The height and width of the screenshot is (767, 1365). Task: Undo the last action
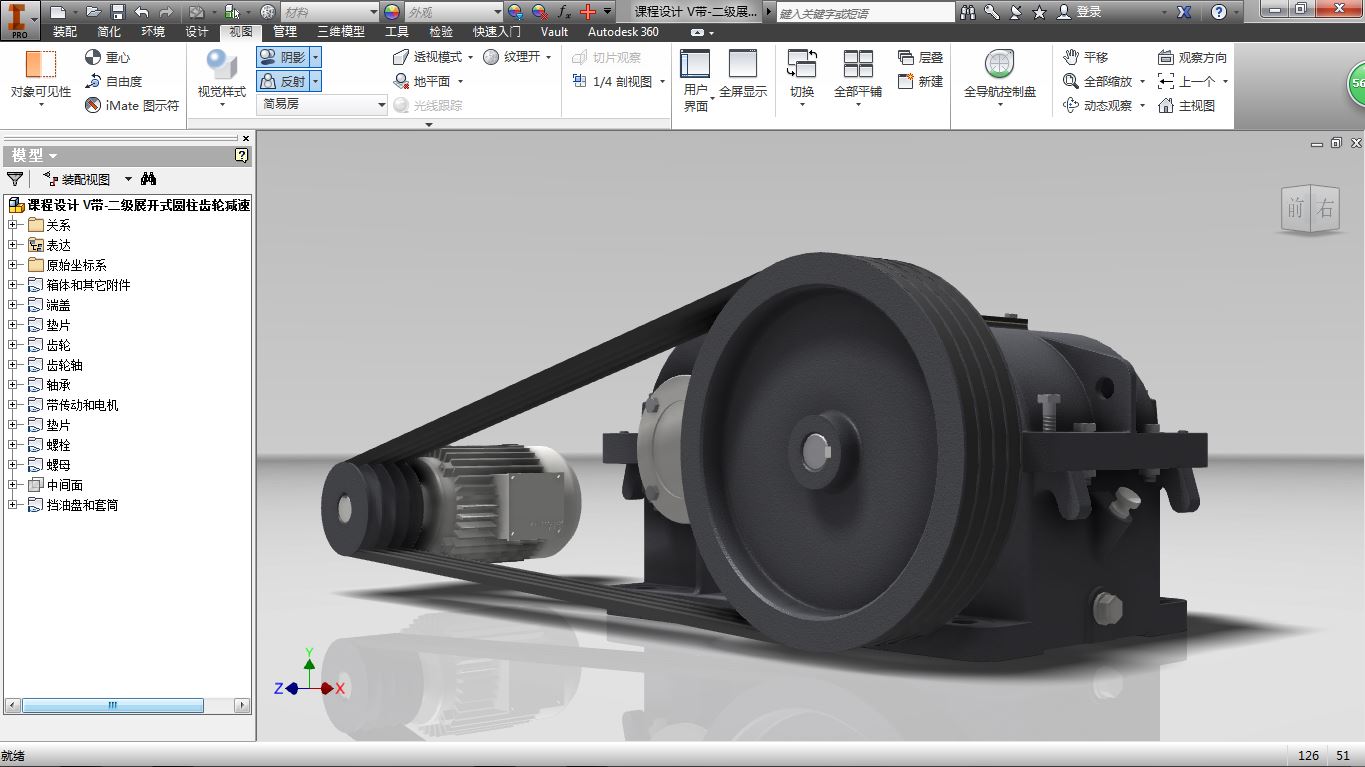pos(141,12)
